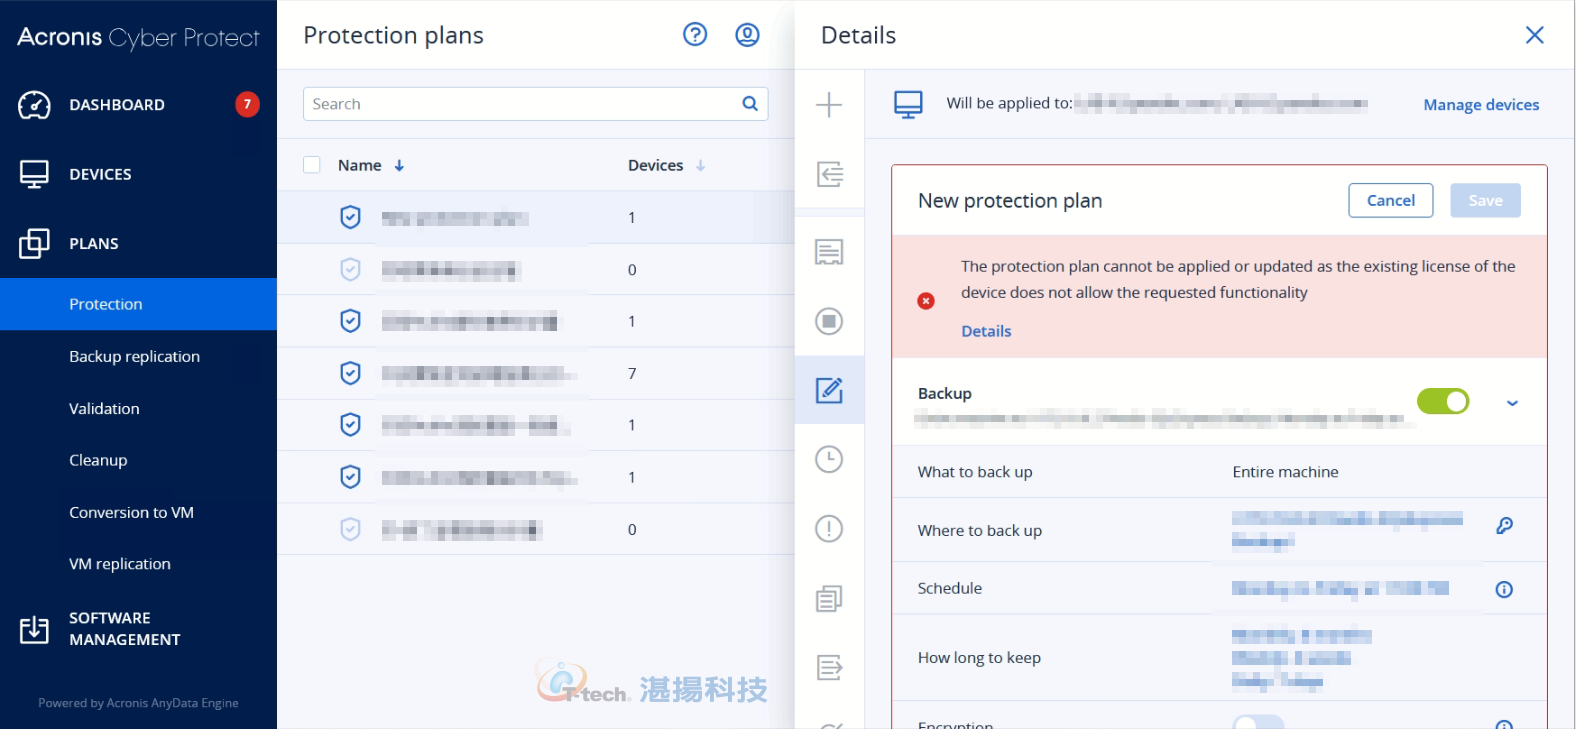Click the Software Management download icon
Screen dimensions: 1576x729
tap(34, 630)
